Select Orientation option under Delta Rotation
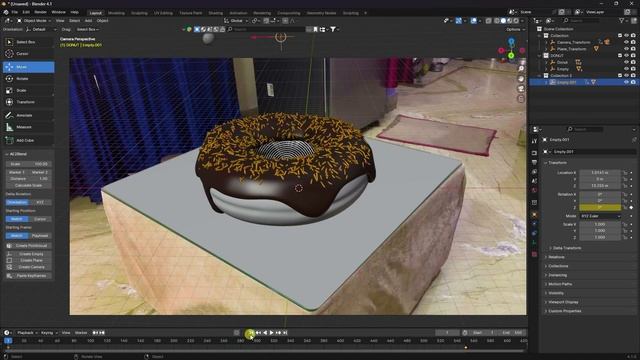640x360 pixels. pos(17,202)
